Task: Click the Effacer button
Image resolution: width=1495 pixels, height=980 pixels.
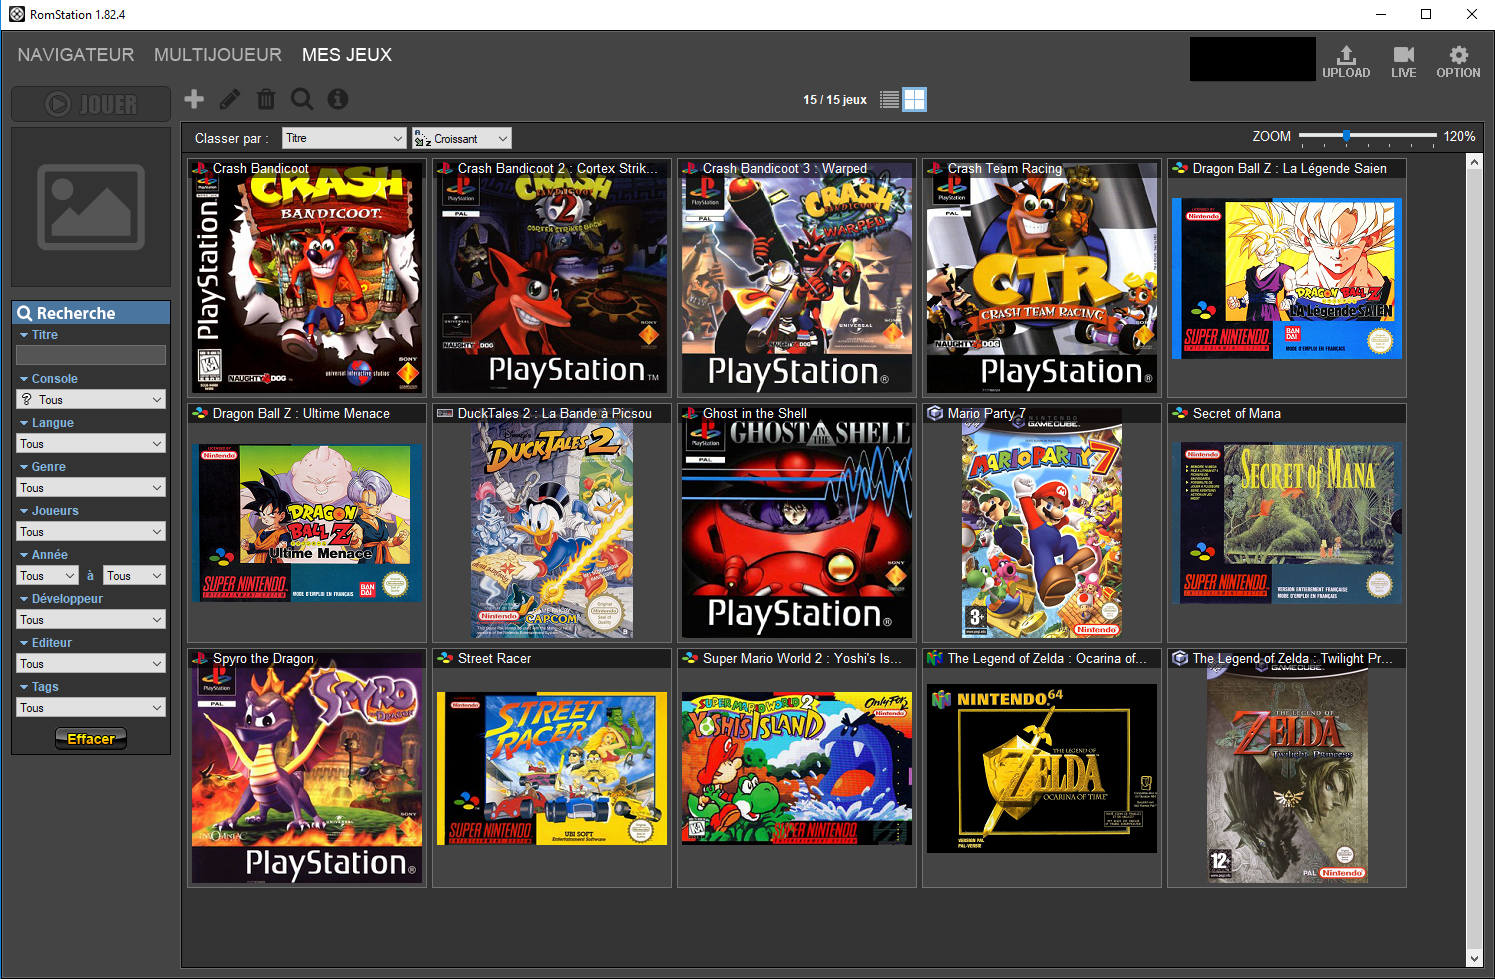Action: click(91, 739)
